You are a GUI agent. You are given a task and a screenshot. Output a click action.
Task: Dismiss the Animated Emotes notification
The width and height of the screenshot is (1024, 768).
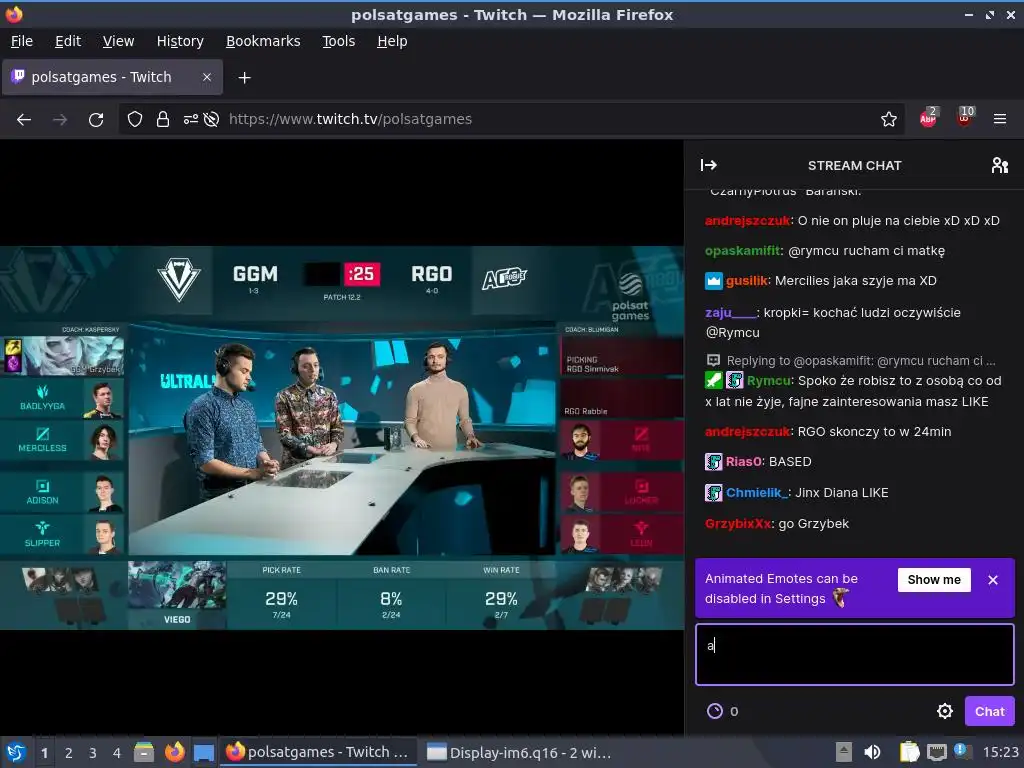[x=993, y=580]
